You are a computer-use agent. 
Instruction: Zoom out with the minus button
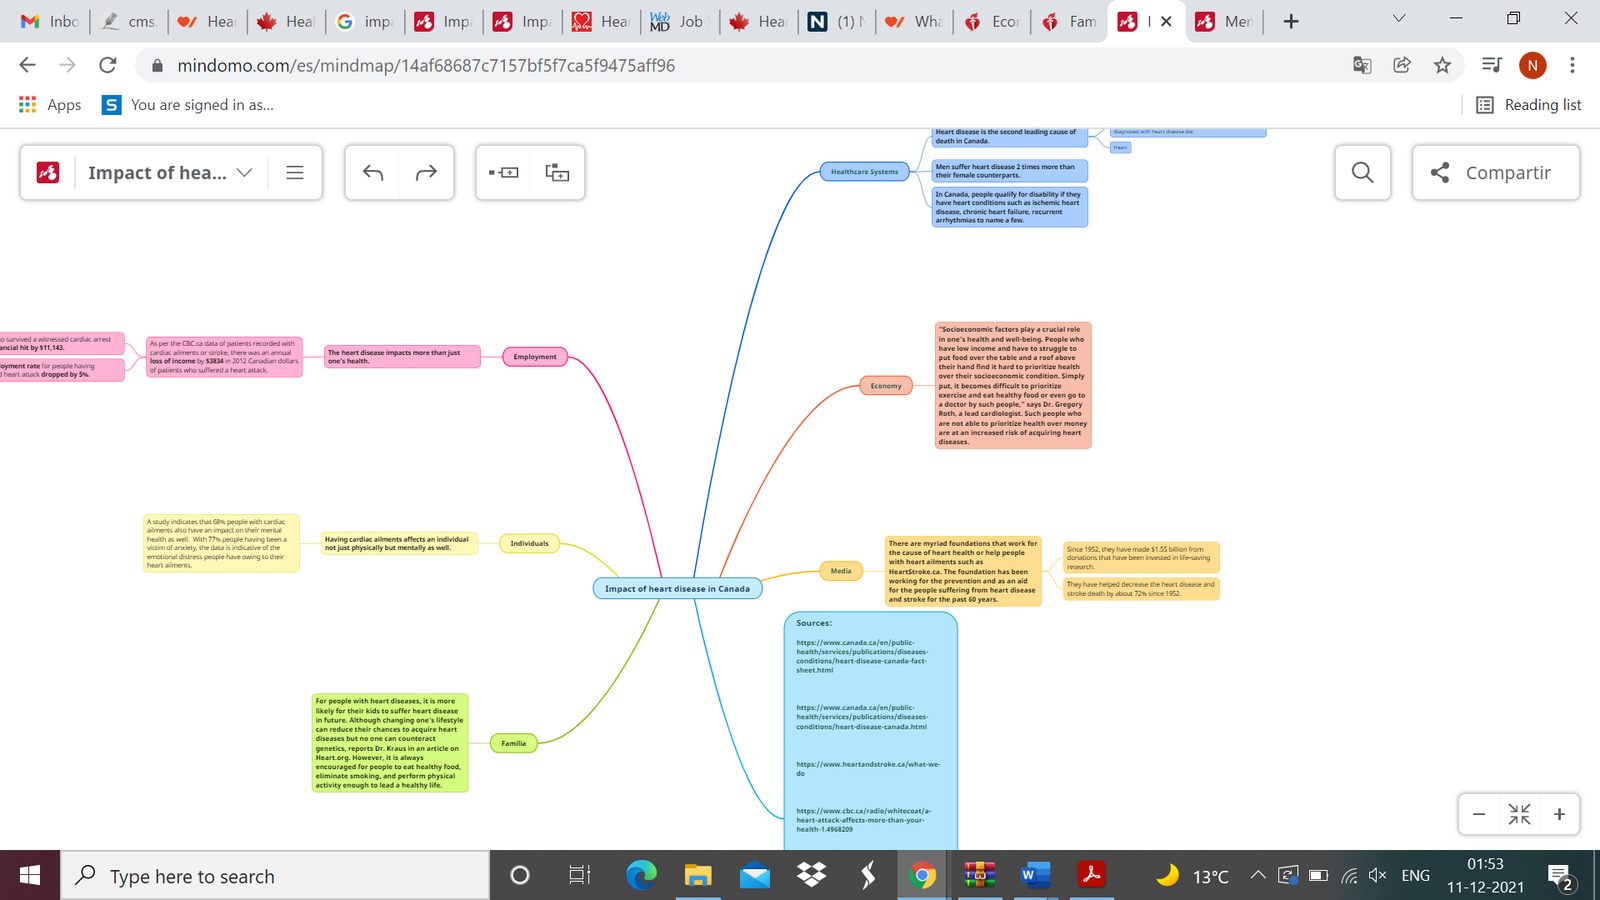pyautogui.click(x=1479, y=814)
